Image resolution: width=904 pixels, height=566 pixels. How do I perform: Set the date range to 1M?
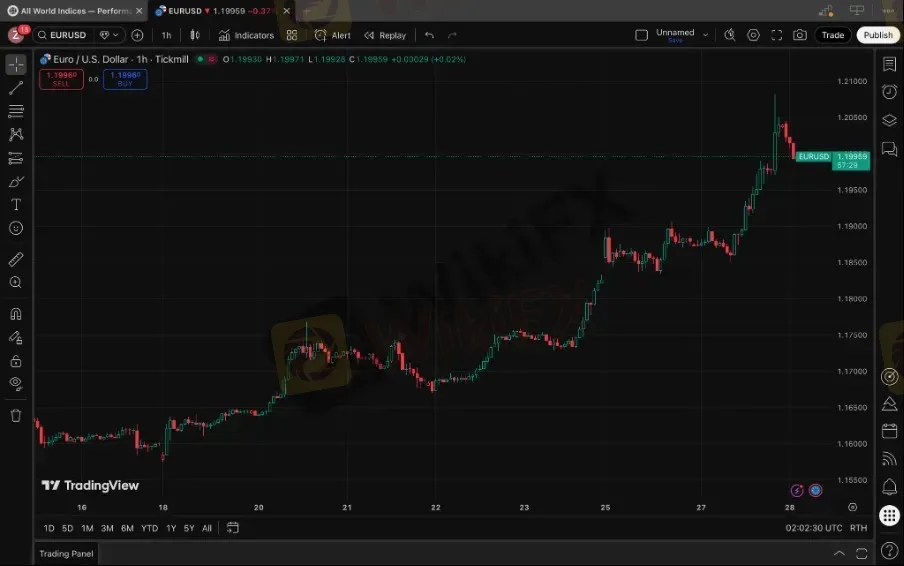pos(87,528)
